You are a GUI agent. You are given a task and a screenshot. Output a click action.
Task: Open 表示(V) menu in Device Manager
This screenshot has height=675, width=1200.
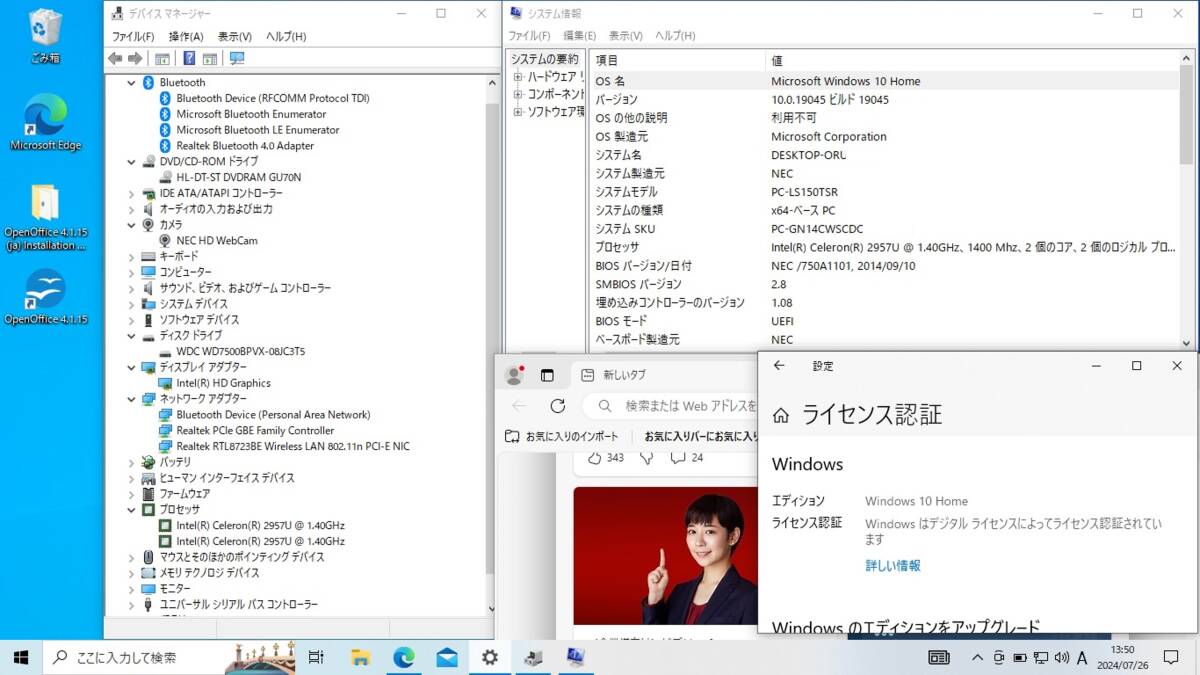click(235, 36)
